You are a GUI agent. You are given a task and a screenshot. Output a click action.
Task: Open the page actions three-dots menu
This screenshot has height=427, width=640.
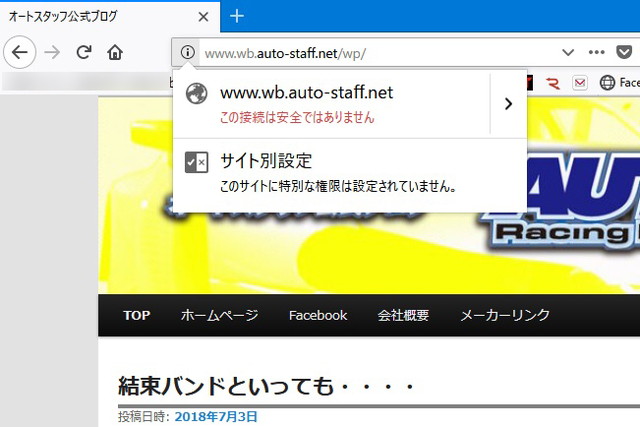[x=596, y=52]
